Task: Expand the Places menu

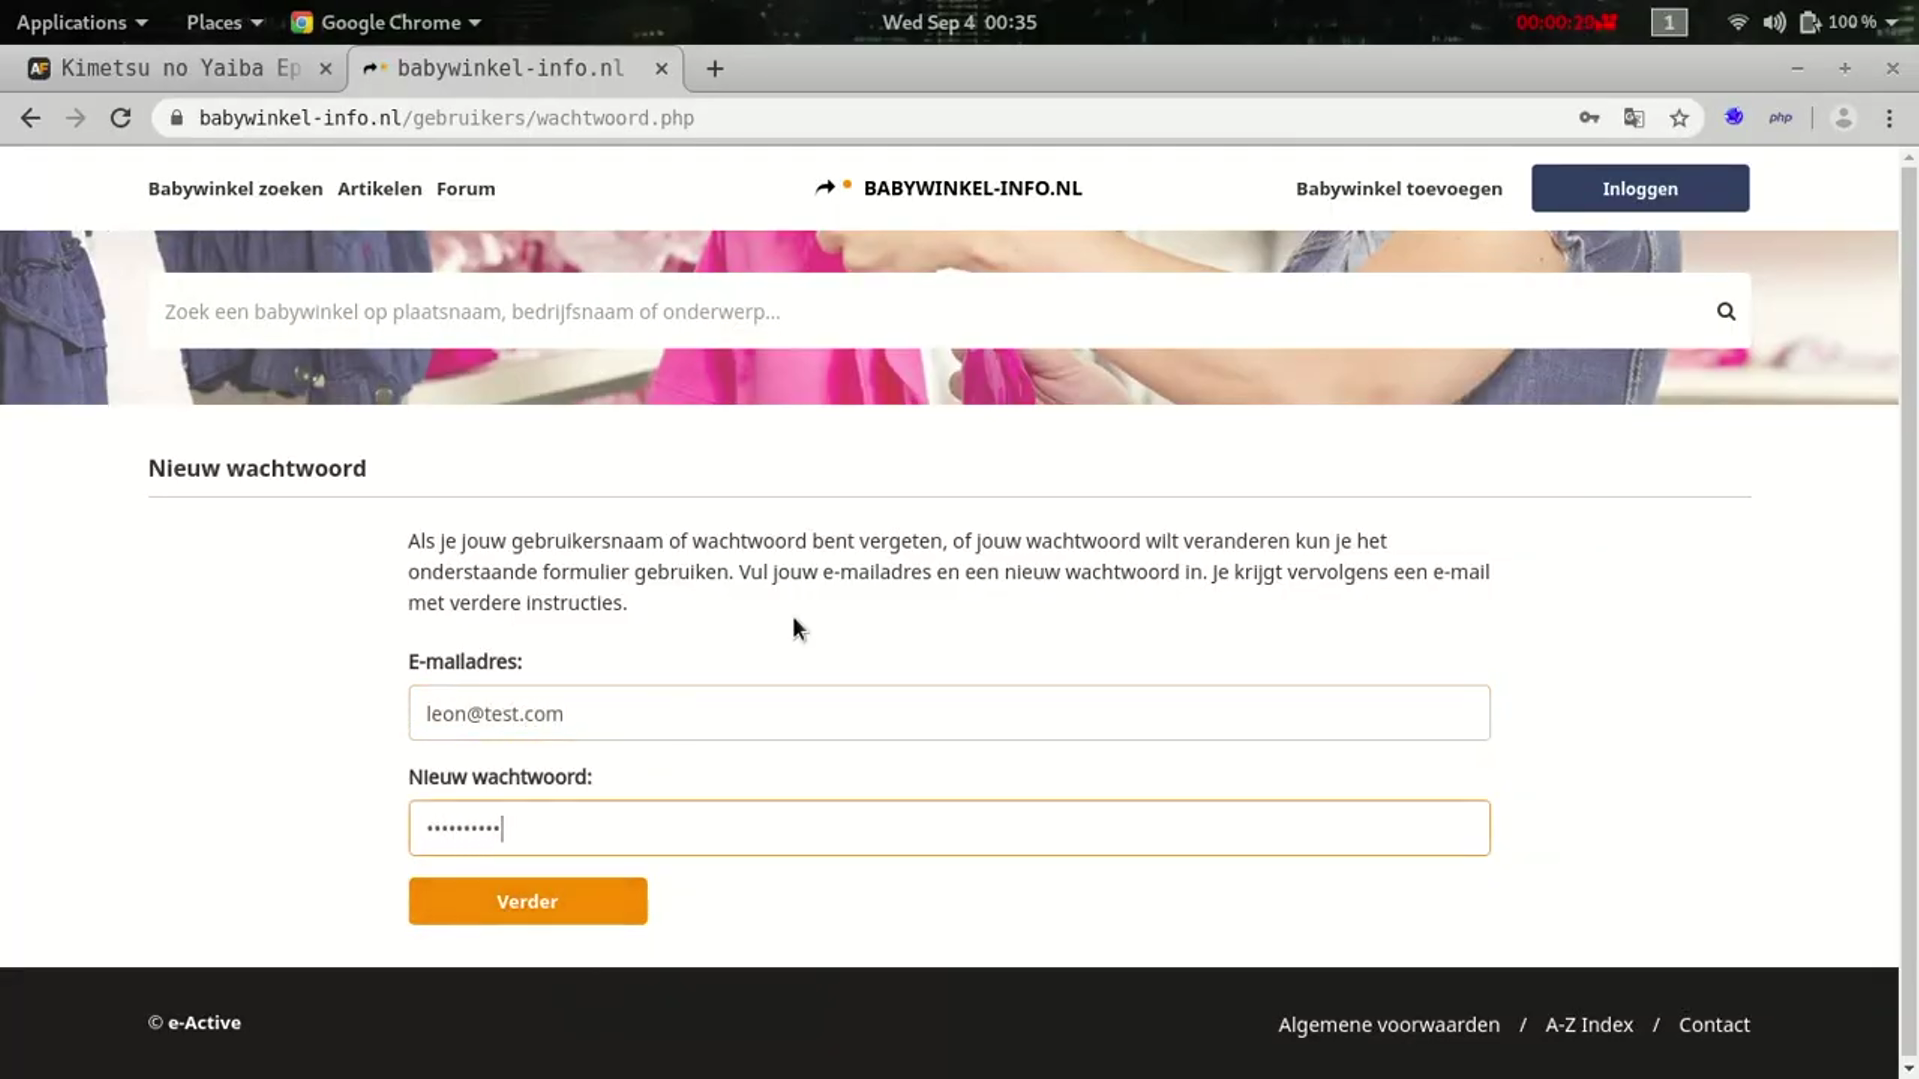Action: pyautogui.click(x=223, y=22)
